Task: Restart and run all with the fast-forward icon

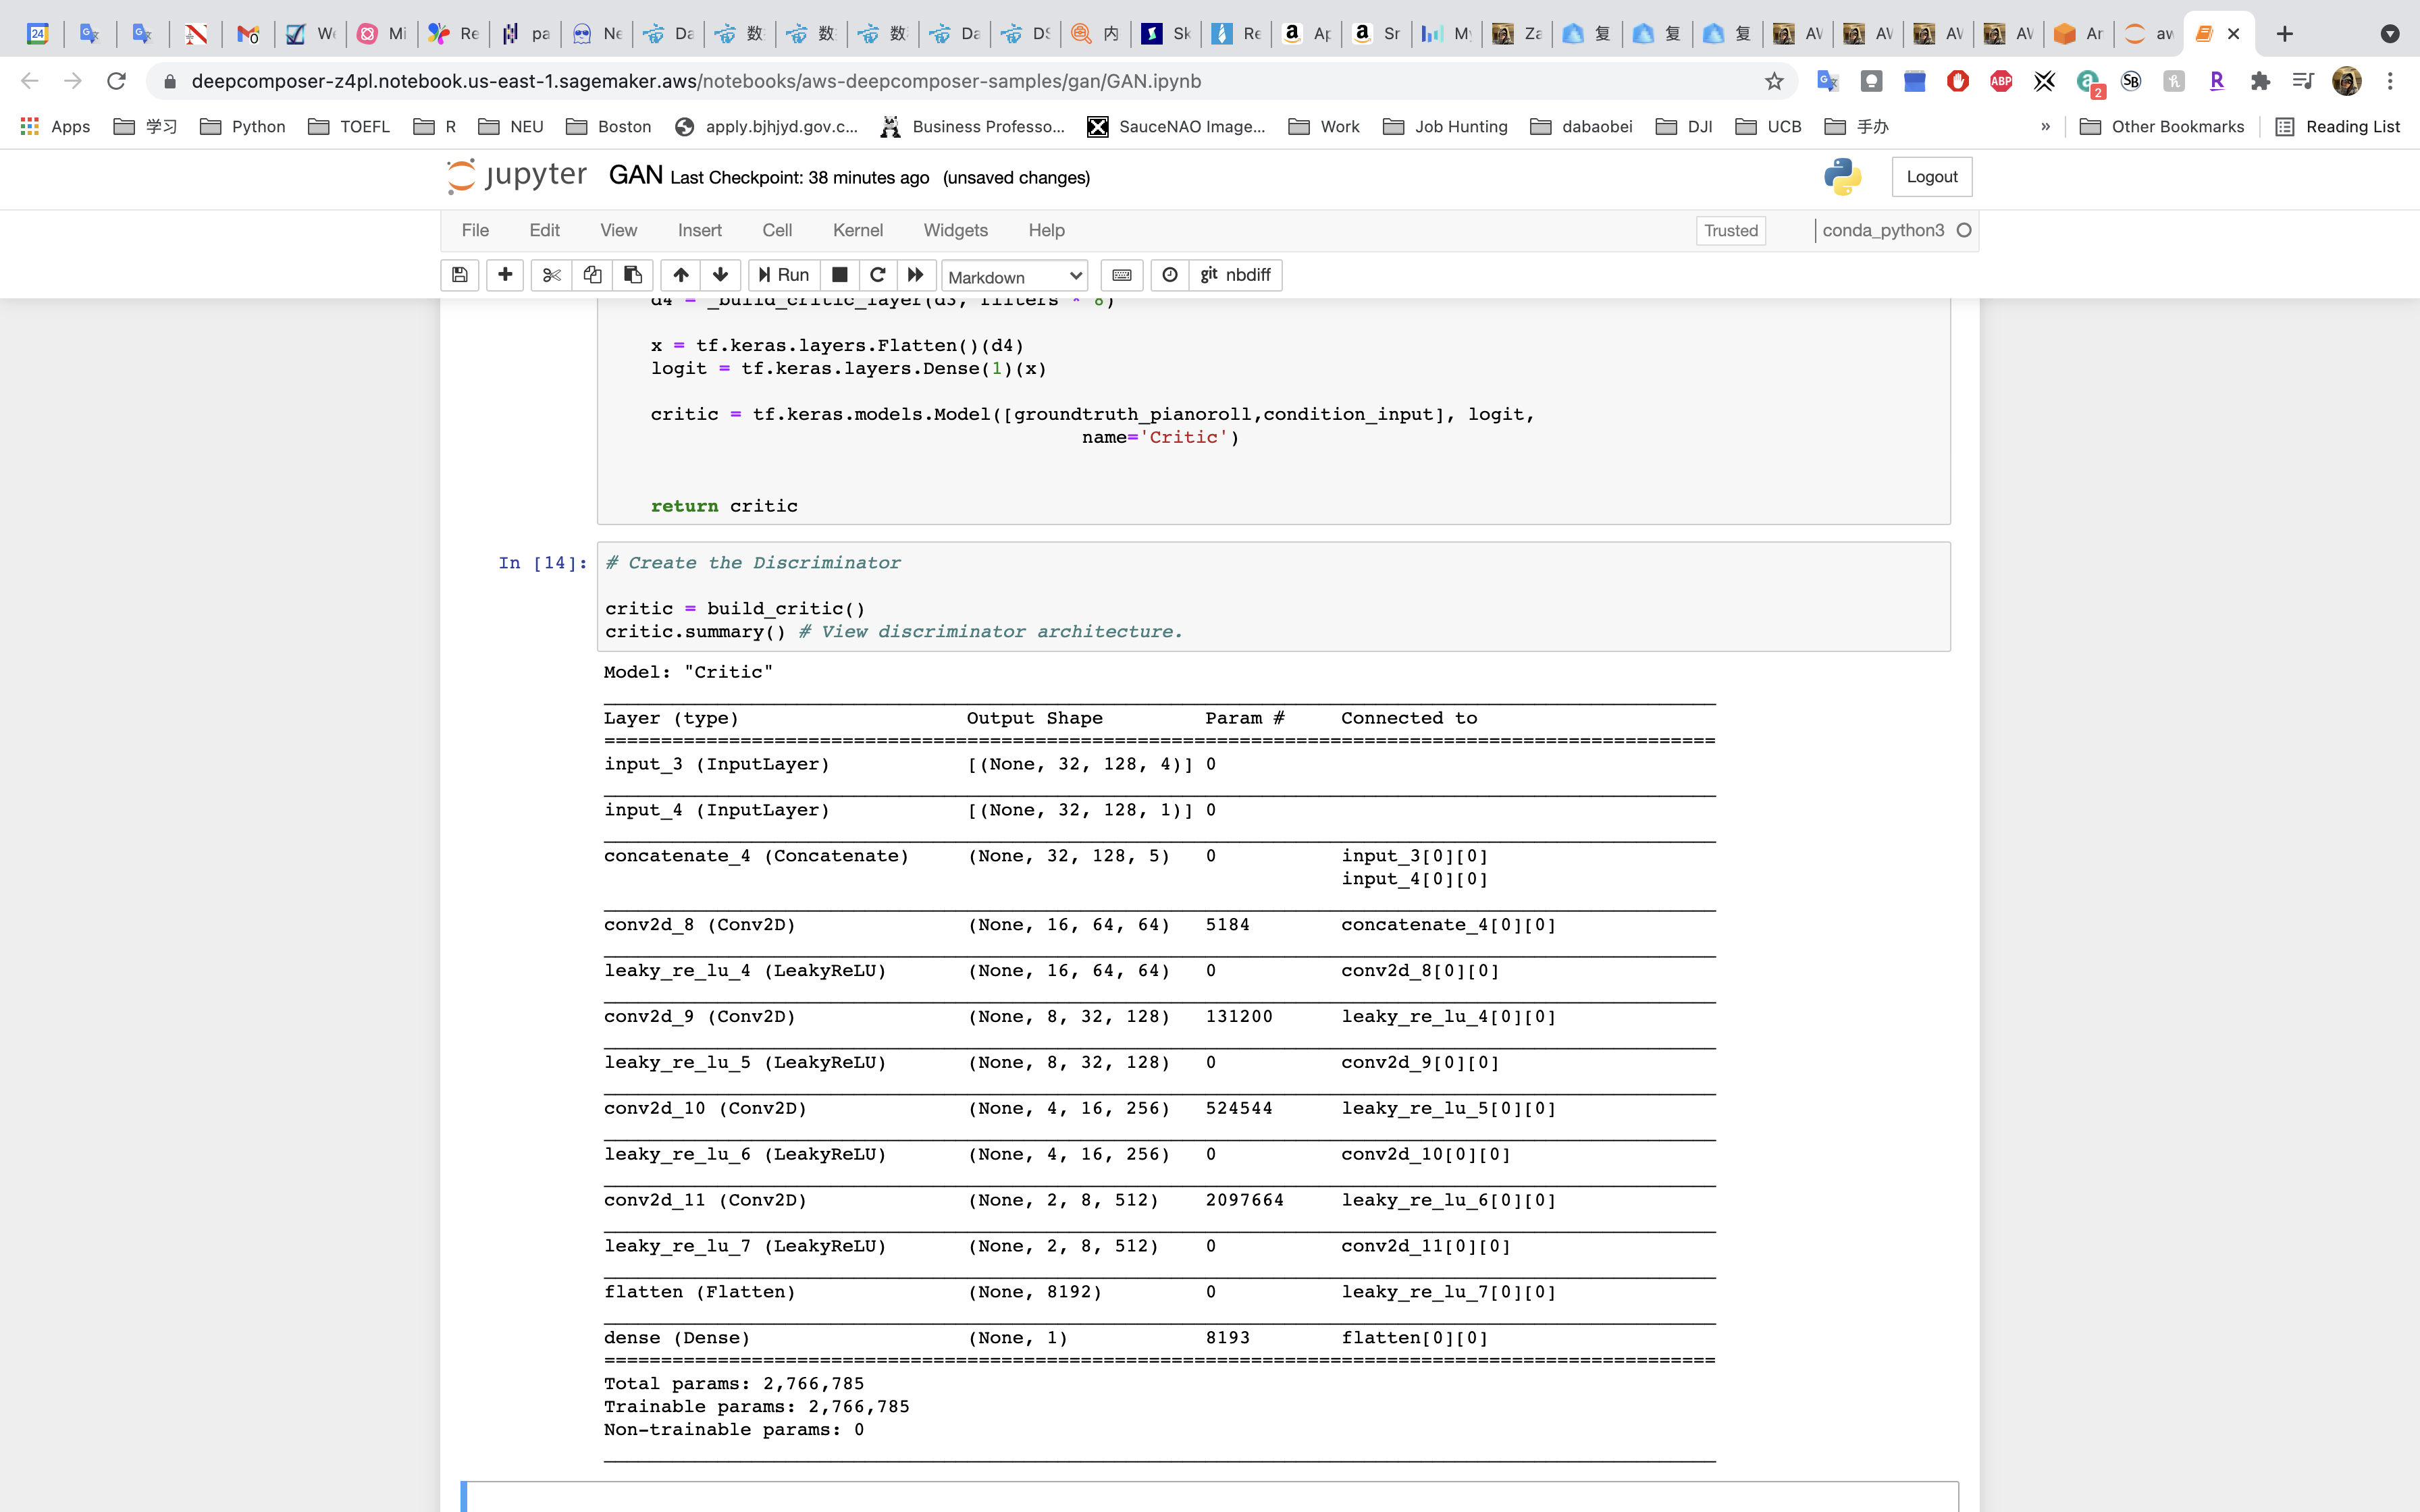Action: 916,275
